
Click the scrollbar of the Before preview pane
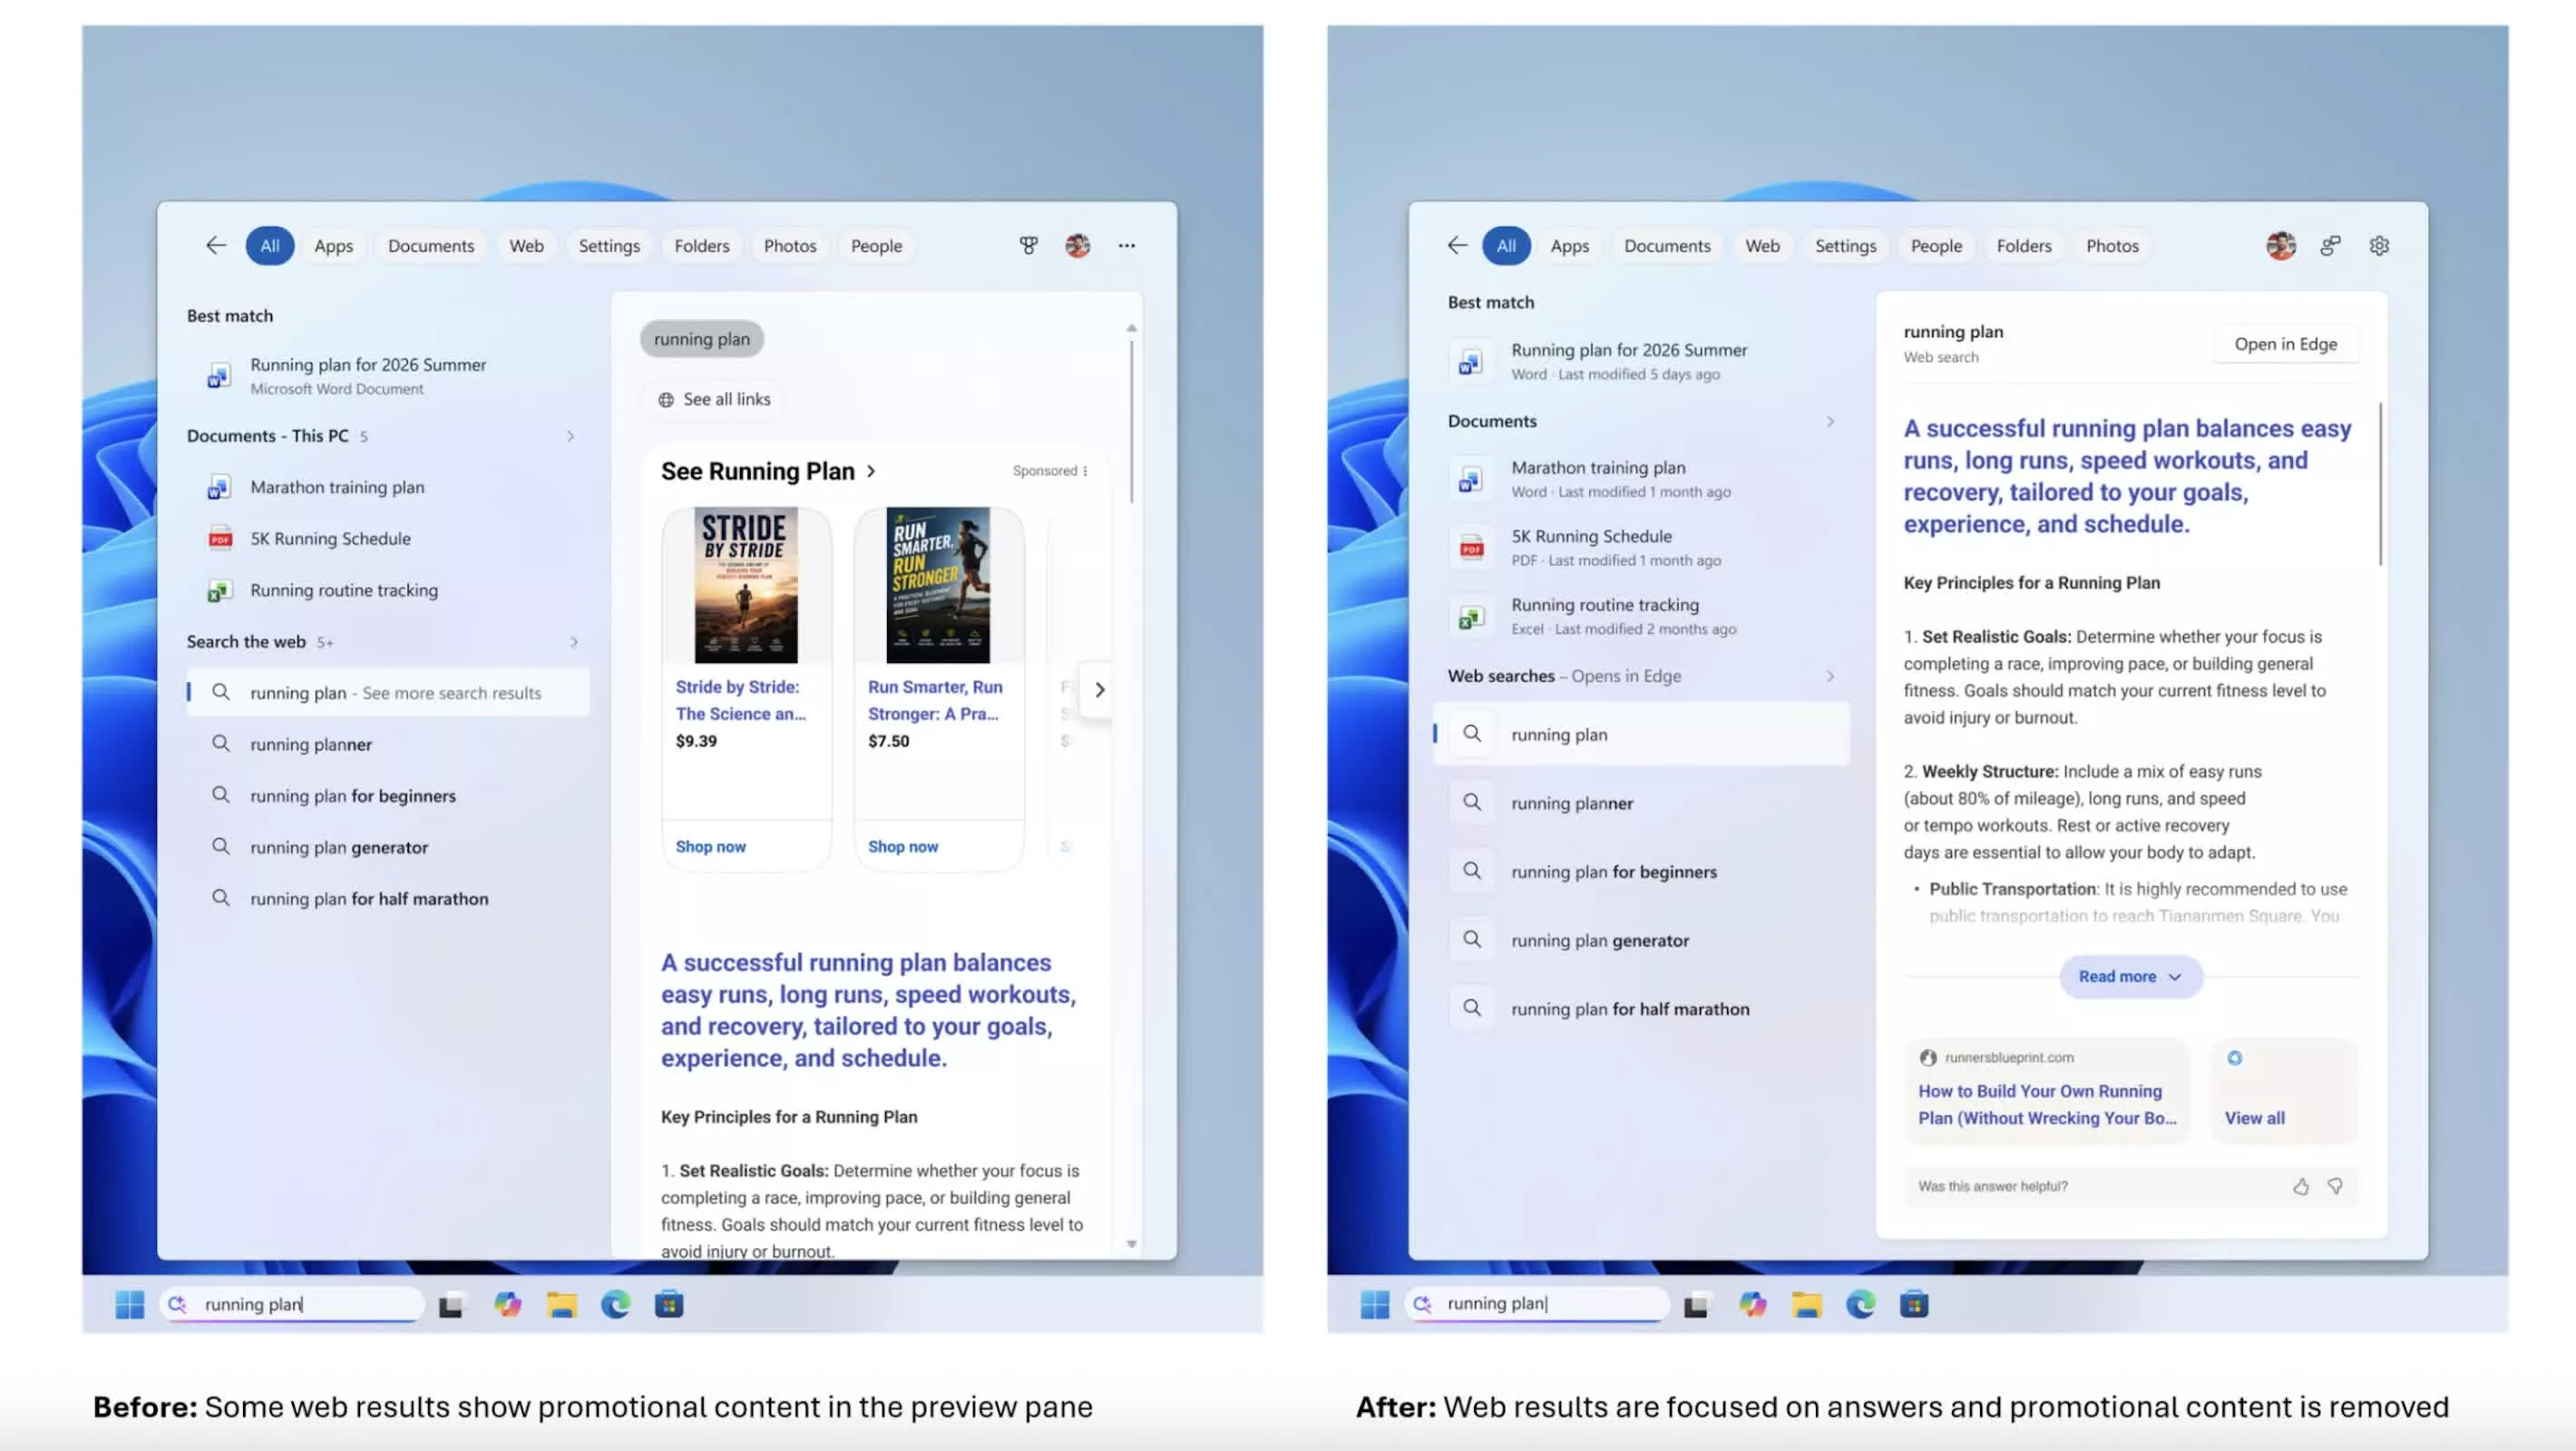click(1131, 420)
